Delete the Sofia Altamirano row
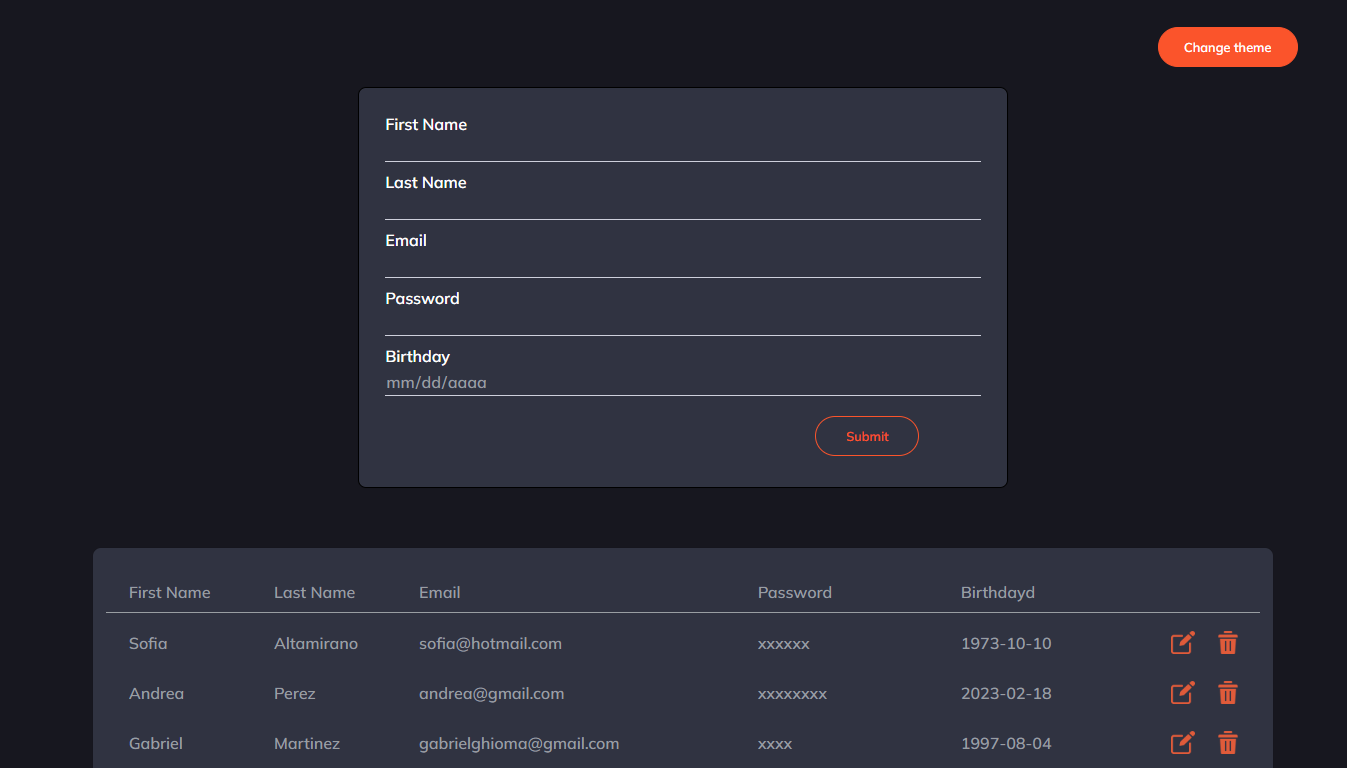 (1228, 643)
